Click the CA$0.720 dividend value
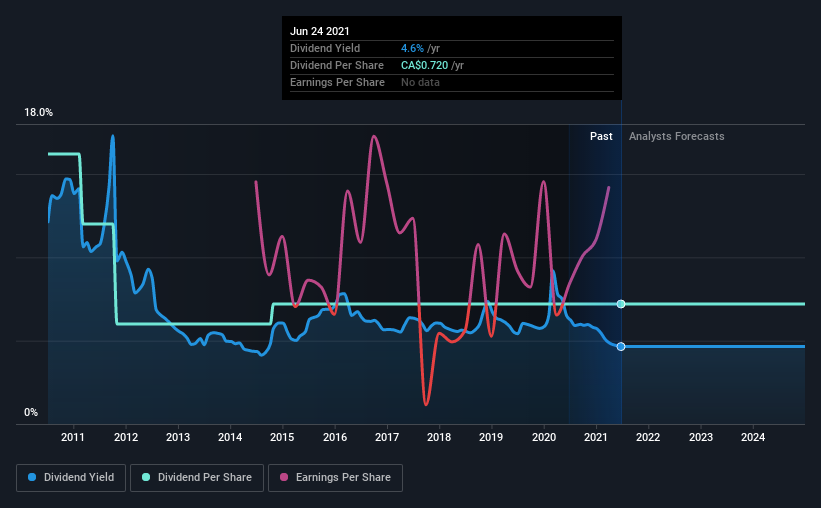 [425, 65]
